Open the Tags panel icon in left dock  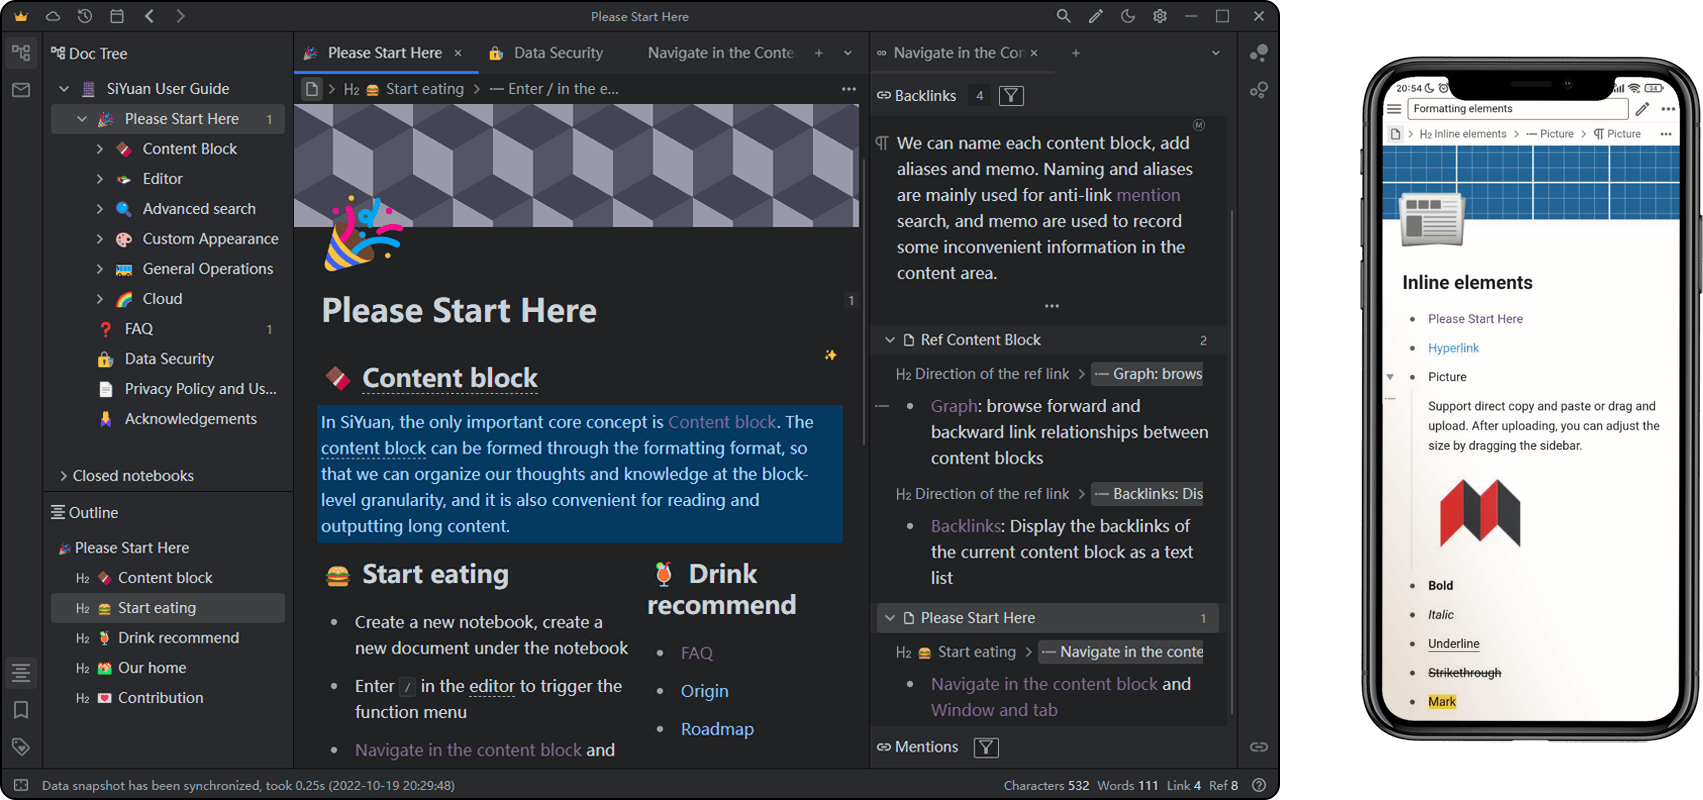(21, 747)
